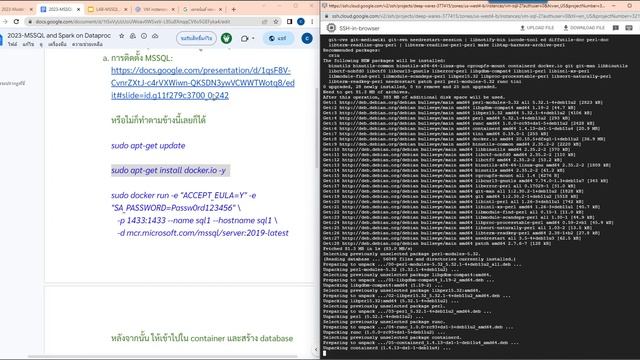
Task: Open Chrome side panel icon
Action: [289, 21]
